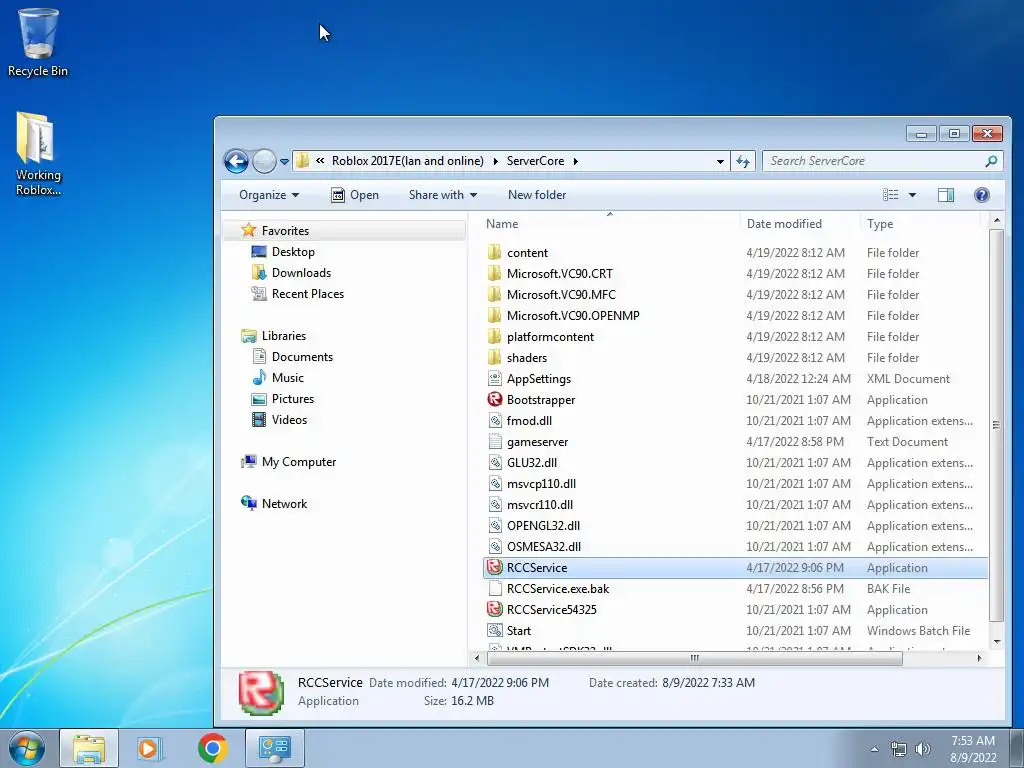Viewport: 1024px width, 768px height.
Task: Open the Windows Start menu orb
Action: click(x=27, y=748)
